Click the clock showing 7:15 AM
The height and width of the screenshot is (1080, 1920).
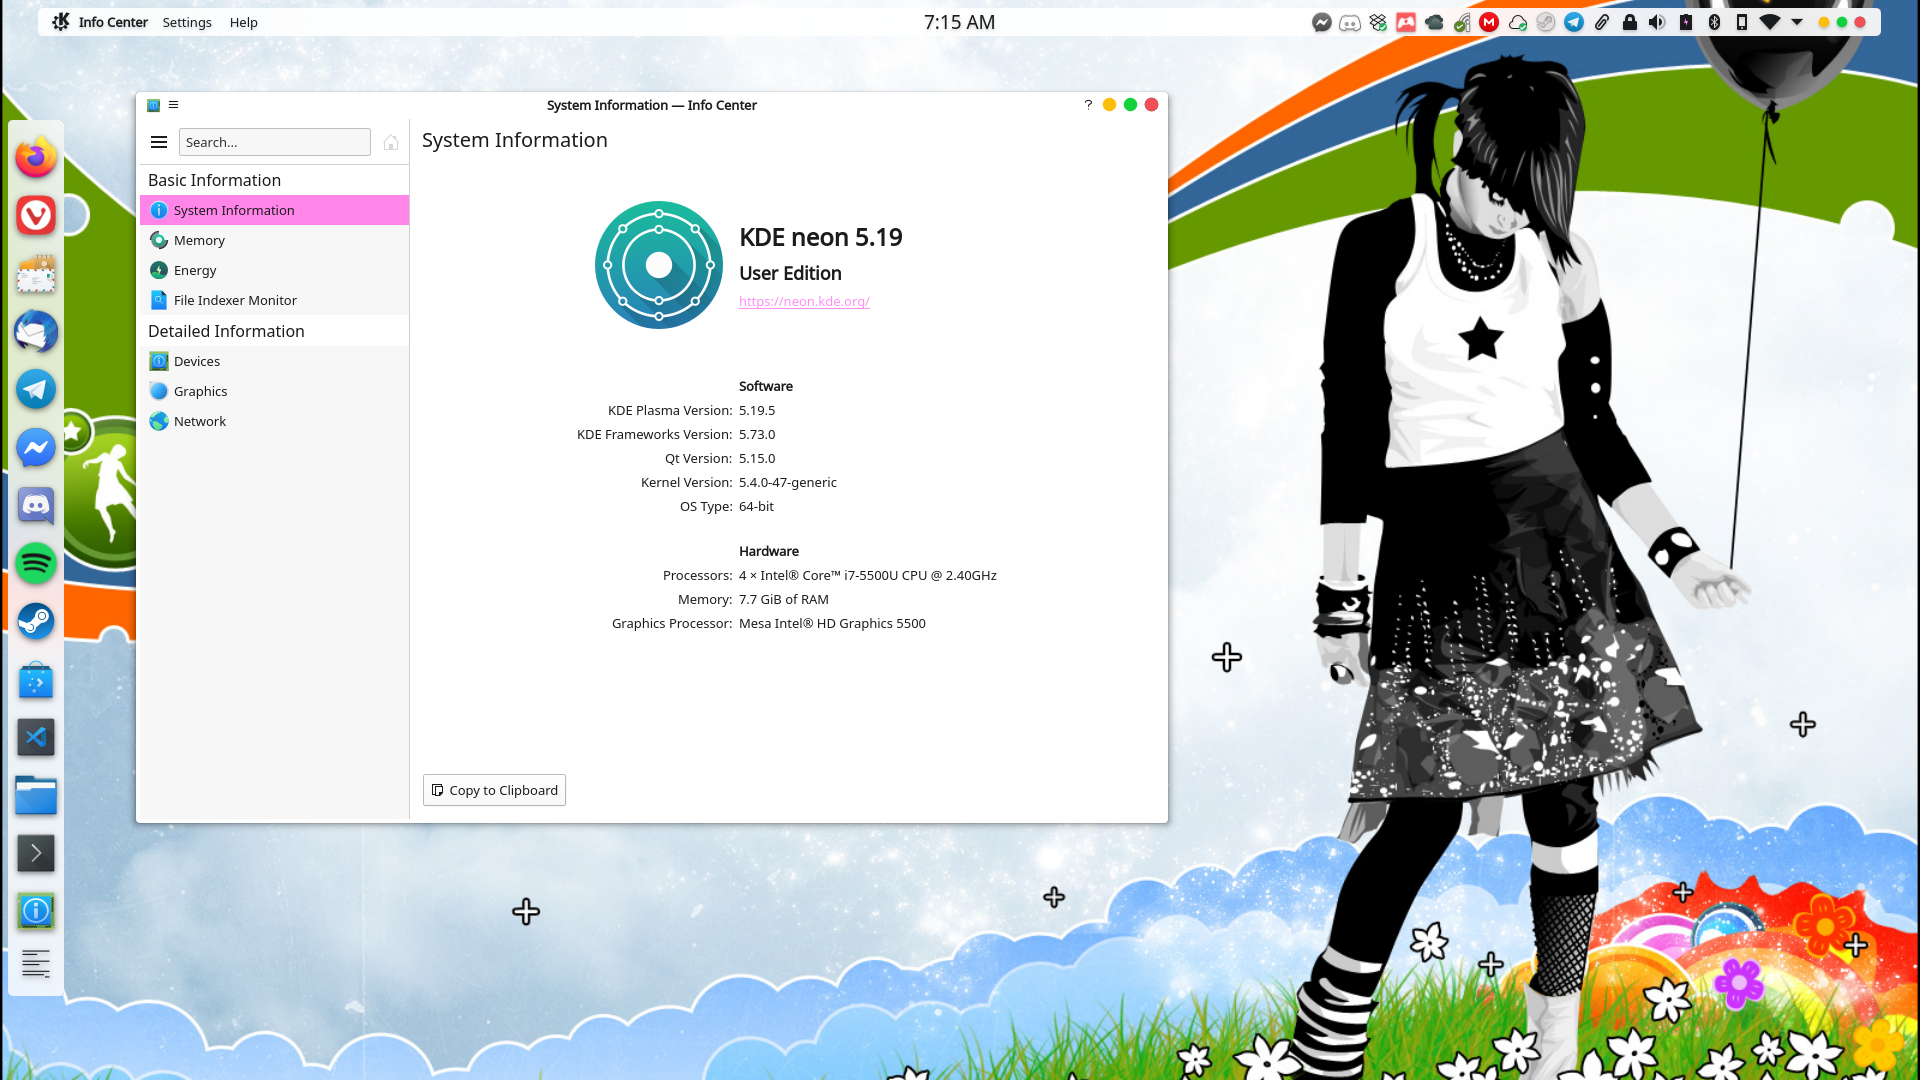pyautogui.click(x=959, y=22)
